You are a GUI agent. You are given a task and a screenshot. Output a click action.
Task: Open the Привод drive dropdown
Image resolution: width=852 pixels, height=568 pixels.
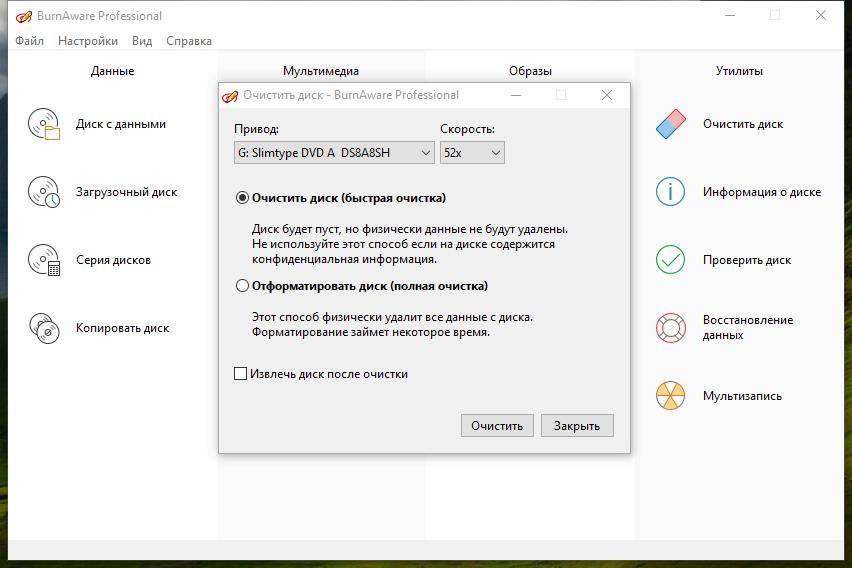tap(334, 153)
